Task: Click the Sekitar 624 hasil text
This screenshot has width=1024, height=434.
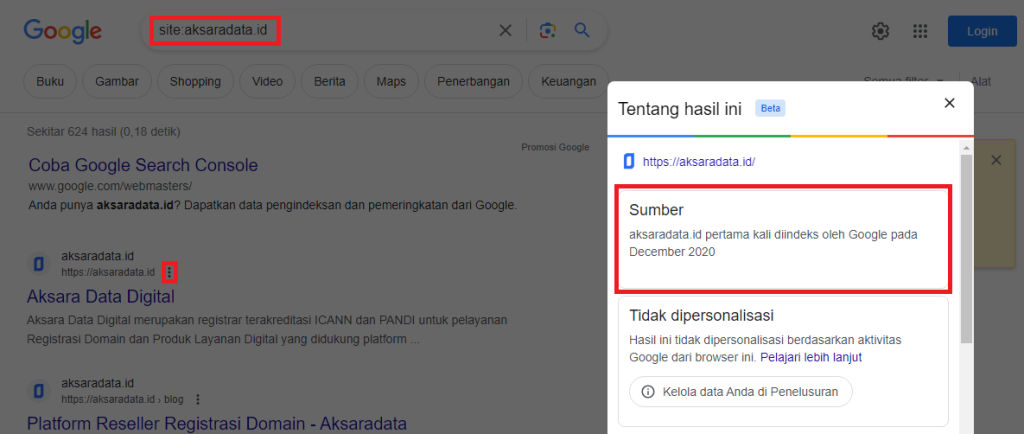Action: (x=103, y=132)
